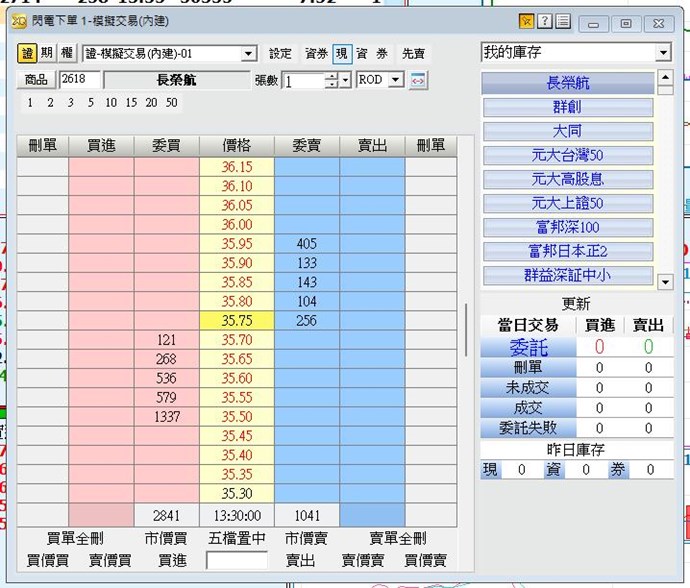The width and height of the screenshot is (690, 588).
Task: Increase 張數 quantity with up arrow
Action: pyautogui.click(x=331, y=77)
